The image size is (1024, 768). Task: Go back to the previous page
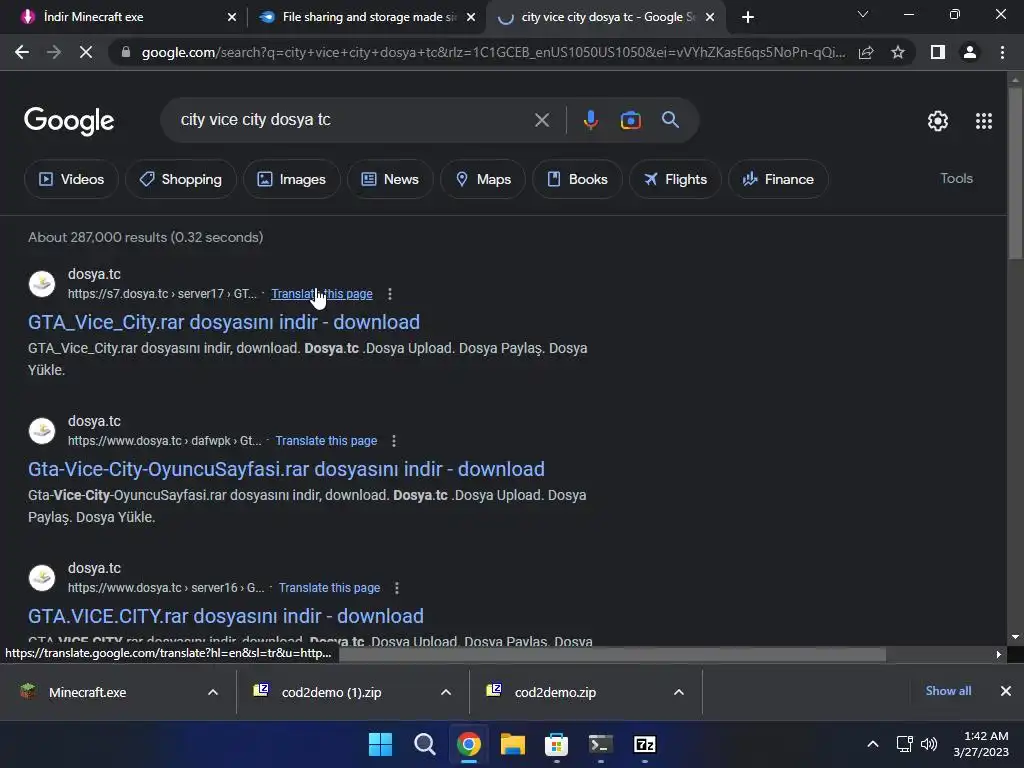(22, 52)
